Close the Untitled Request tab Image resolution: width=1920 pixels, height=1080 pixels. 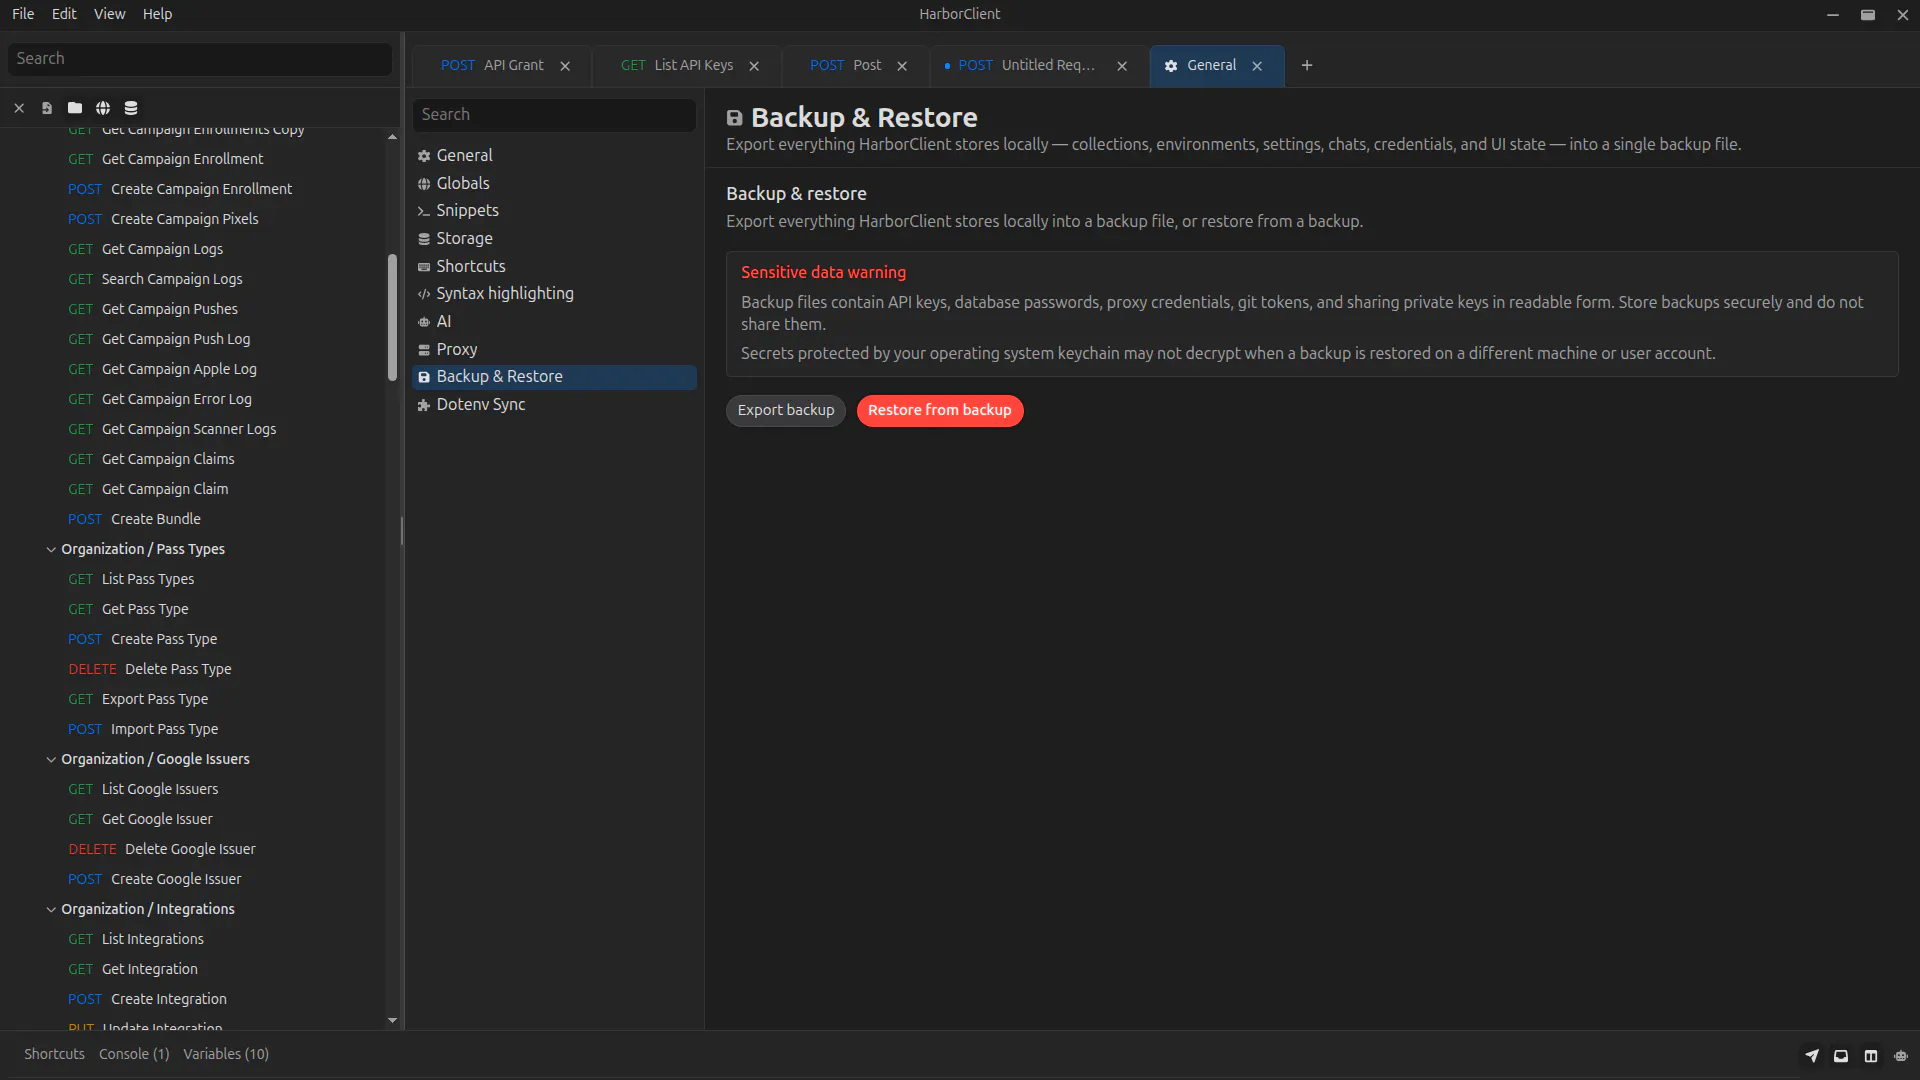coord(1122,66)
